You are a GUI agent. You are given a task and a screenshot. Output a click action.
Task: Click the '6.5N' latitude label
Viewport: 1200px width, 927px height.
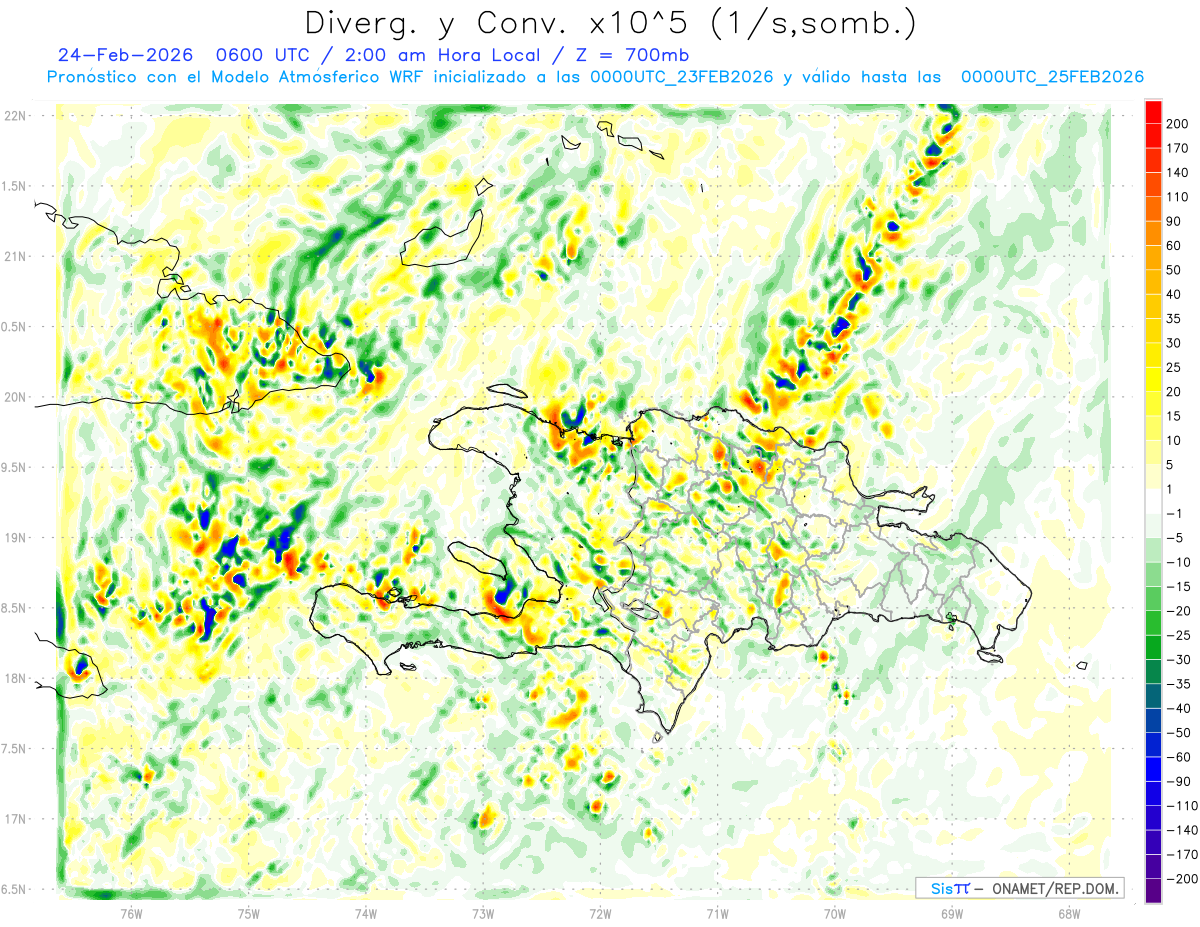click(x=15, y=889)
